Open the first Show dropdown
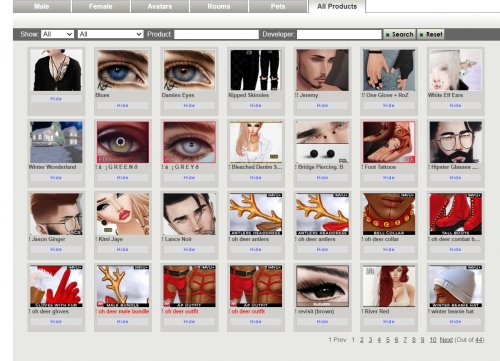The height and width of the screenshot is (361, 500). (57, 34)
